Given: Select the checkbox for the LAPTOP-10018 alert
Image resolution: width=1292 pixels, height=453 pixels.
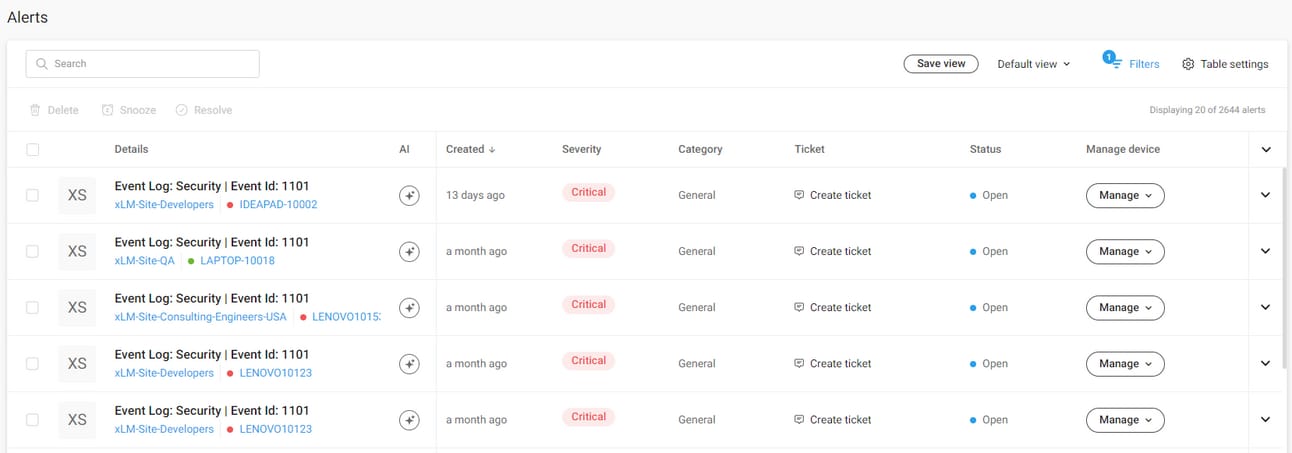Looking at the screenshot, I should [33, 251].
